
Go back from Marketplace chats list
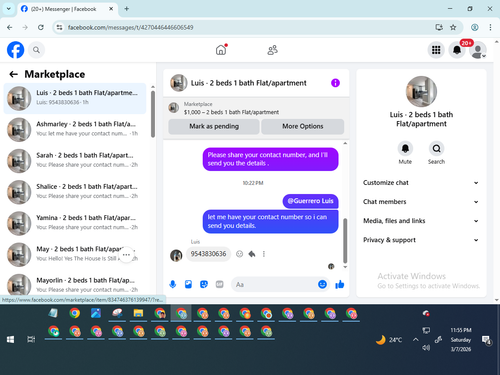13,74
